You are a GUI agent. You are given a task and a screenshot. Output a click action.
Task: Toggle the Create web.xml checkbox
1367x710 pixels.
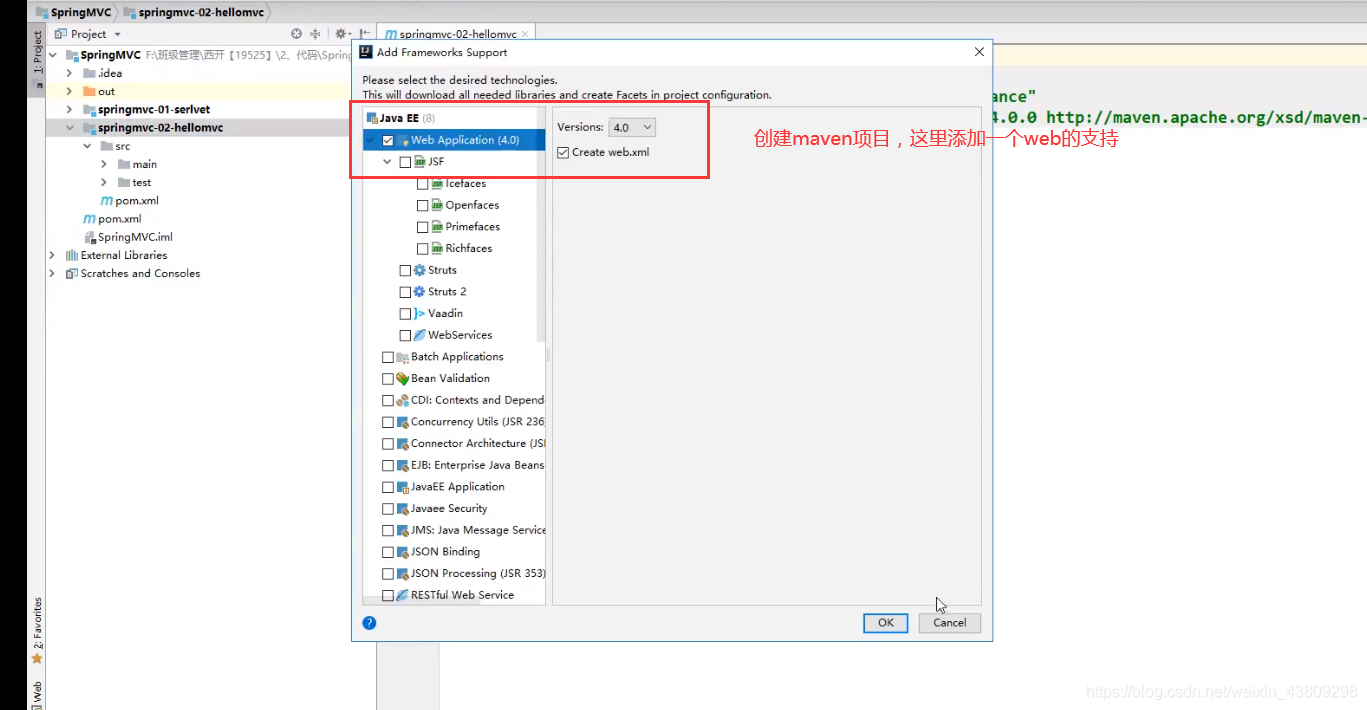563,152
